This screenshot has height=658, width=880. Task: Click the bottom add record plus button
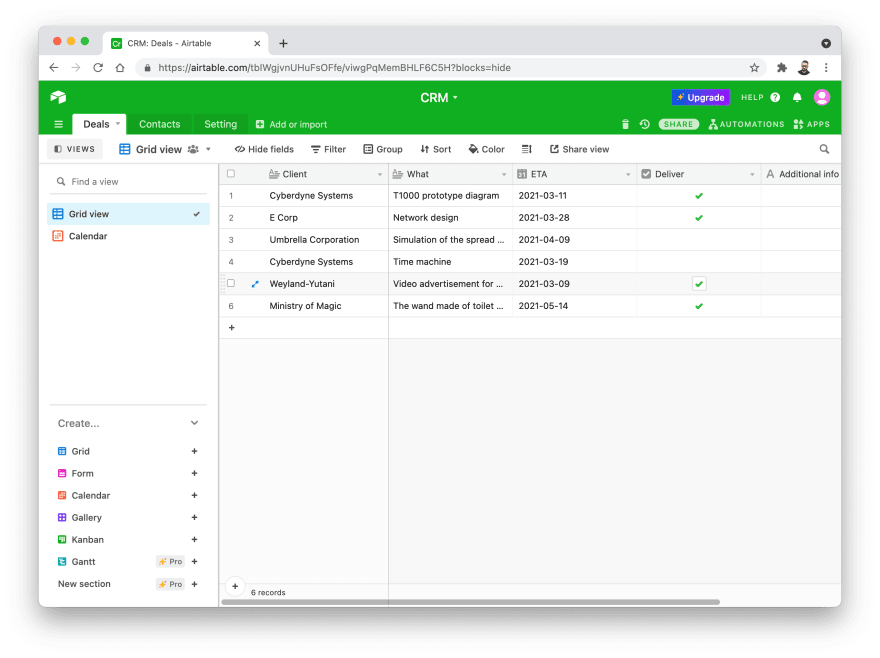(235, 586)
